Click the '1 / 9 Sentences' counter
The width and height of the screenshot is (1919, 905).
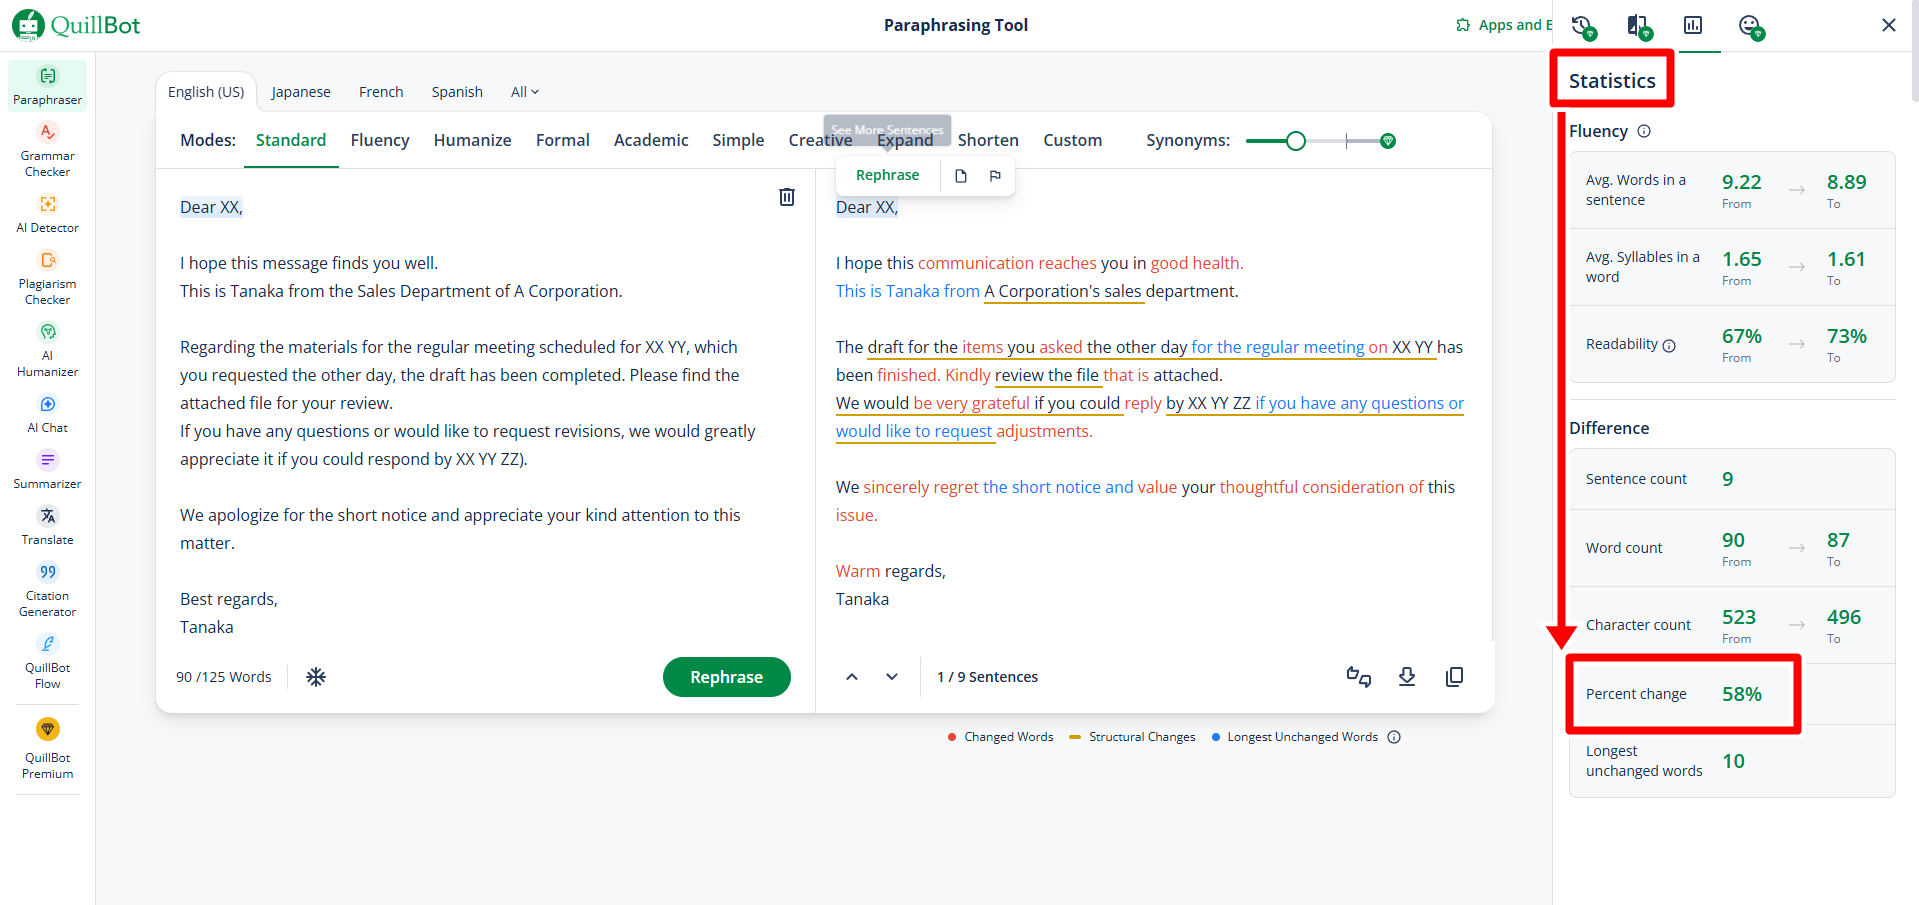pos(987,677)
